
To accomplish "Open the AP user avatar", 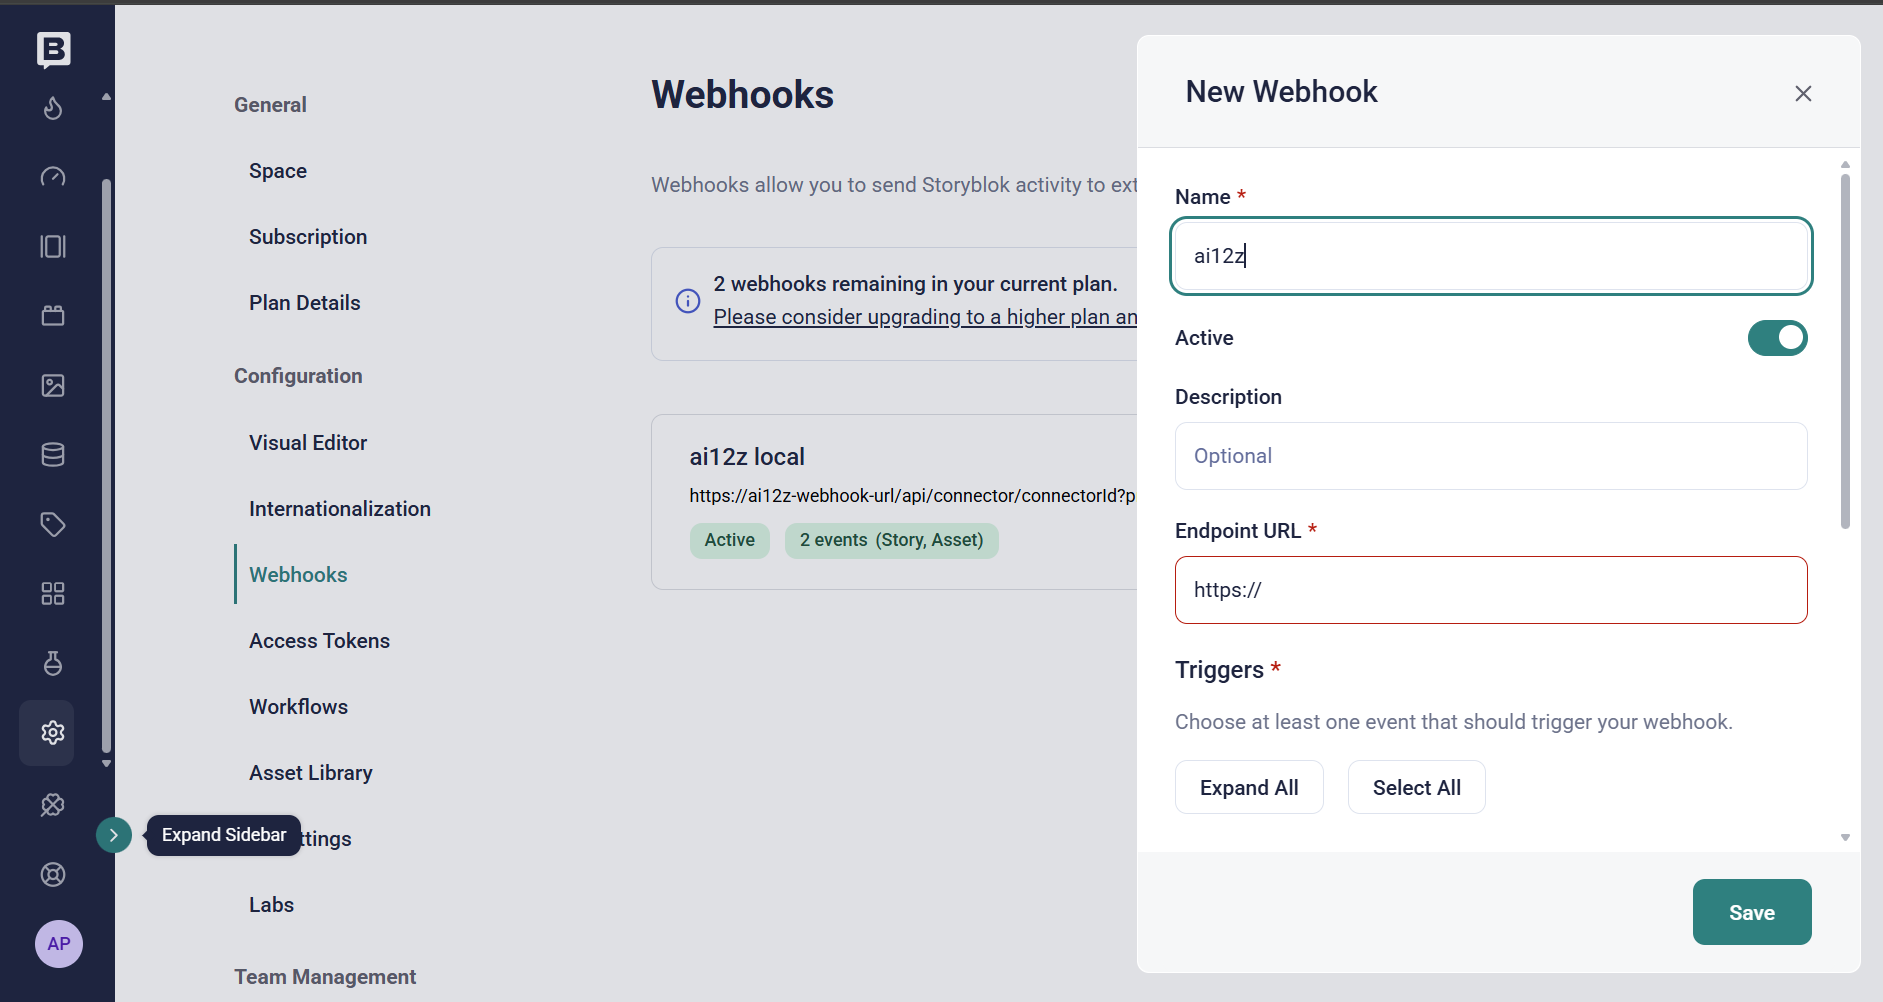I will (x=59, y=944).
